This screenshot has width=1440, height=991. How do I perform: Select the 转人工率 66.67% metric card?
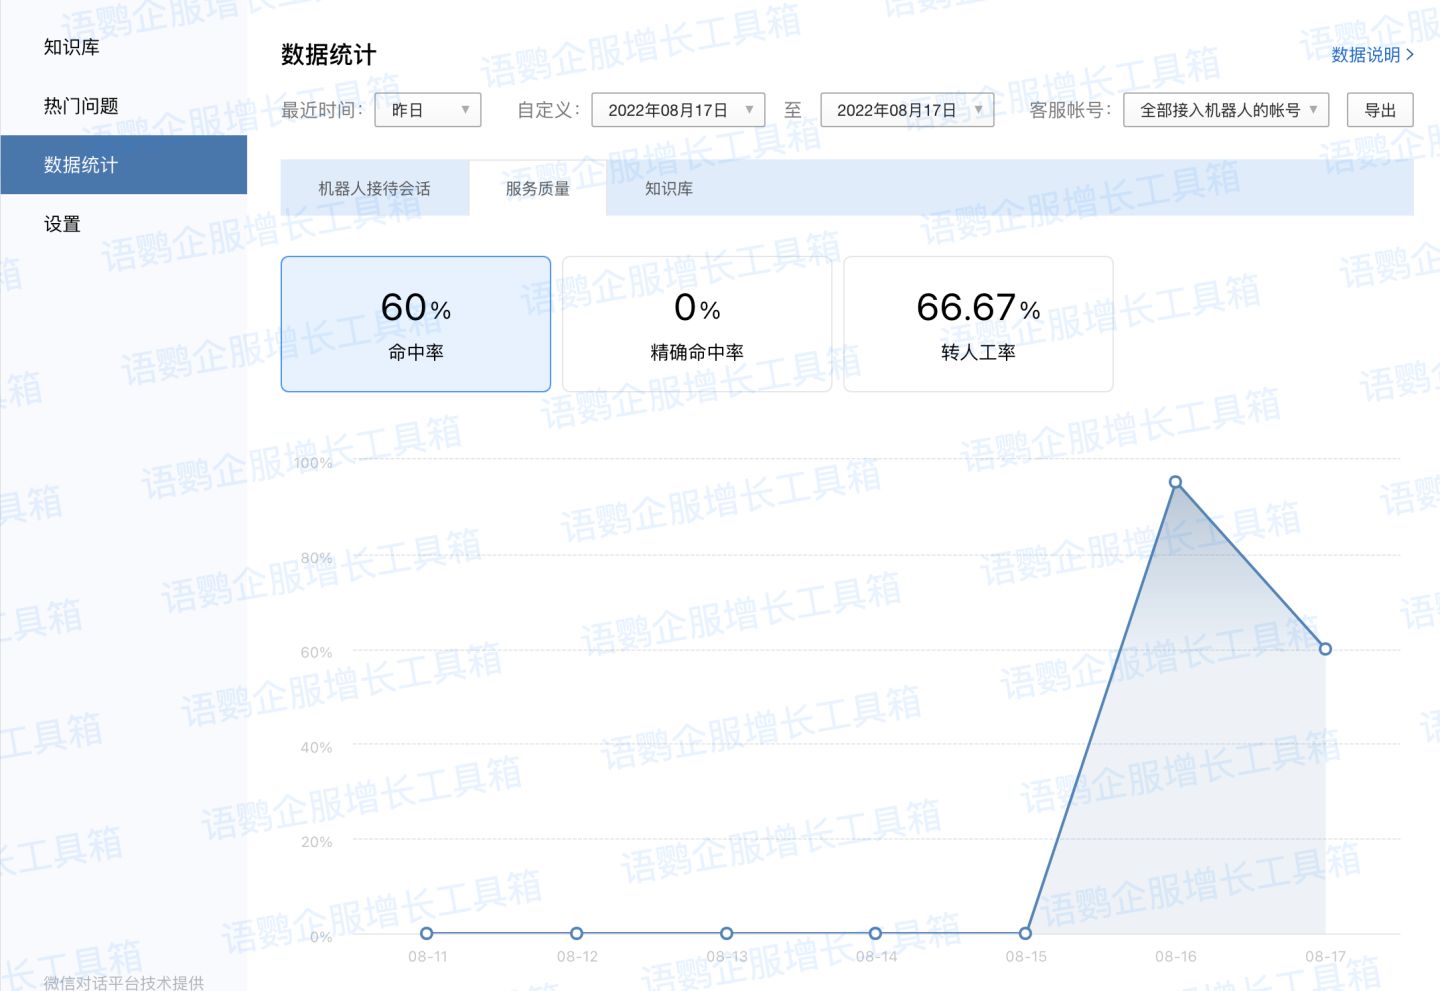click(978, 324)
